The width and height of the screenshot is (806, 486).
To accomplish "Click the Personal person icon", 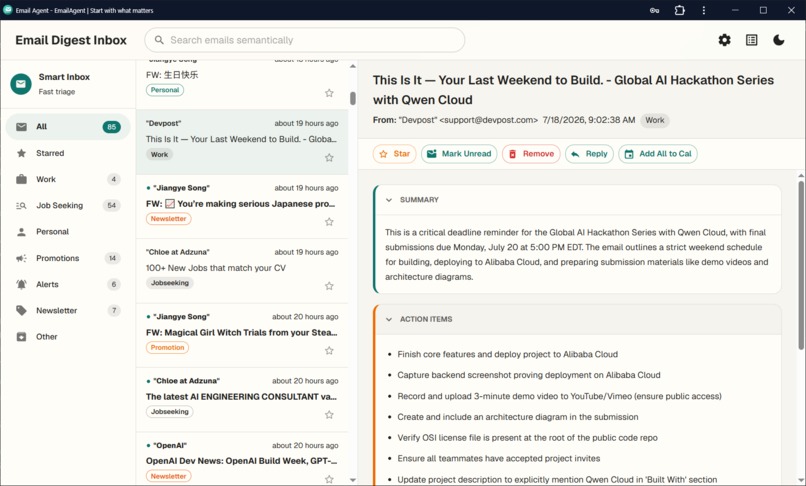I will point(21,232).
